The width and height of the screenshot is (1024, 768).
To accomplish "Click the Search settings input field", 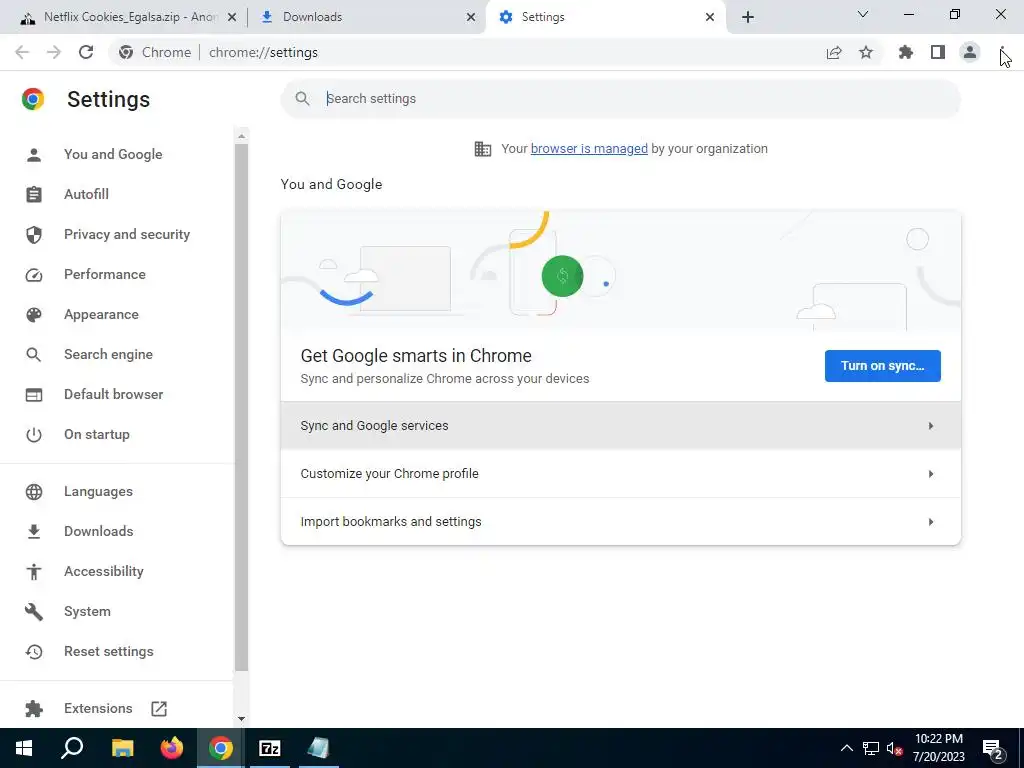I will tap(620, 99).
